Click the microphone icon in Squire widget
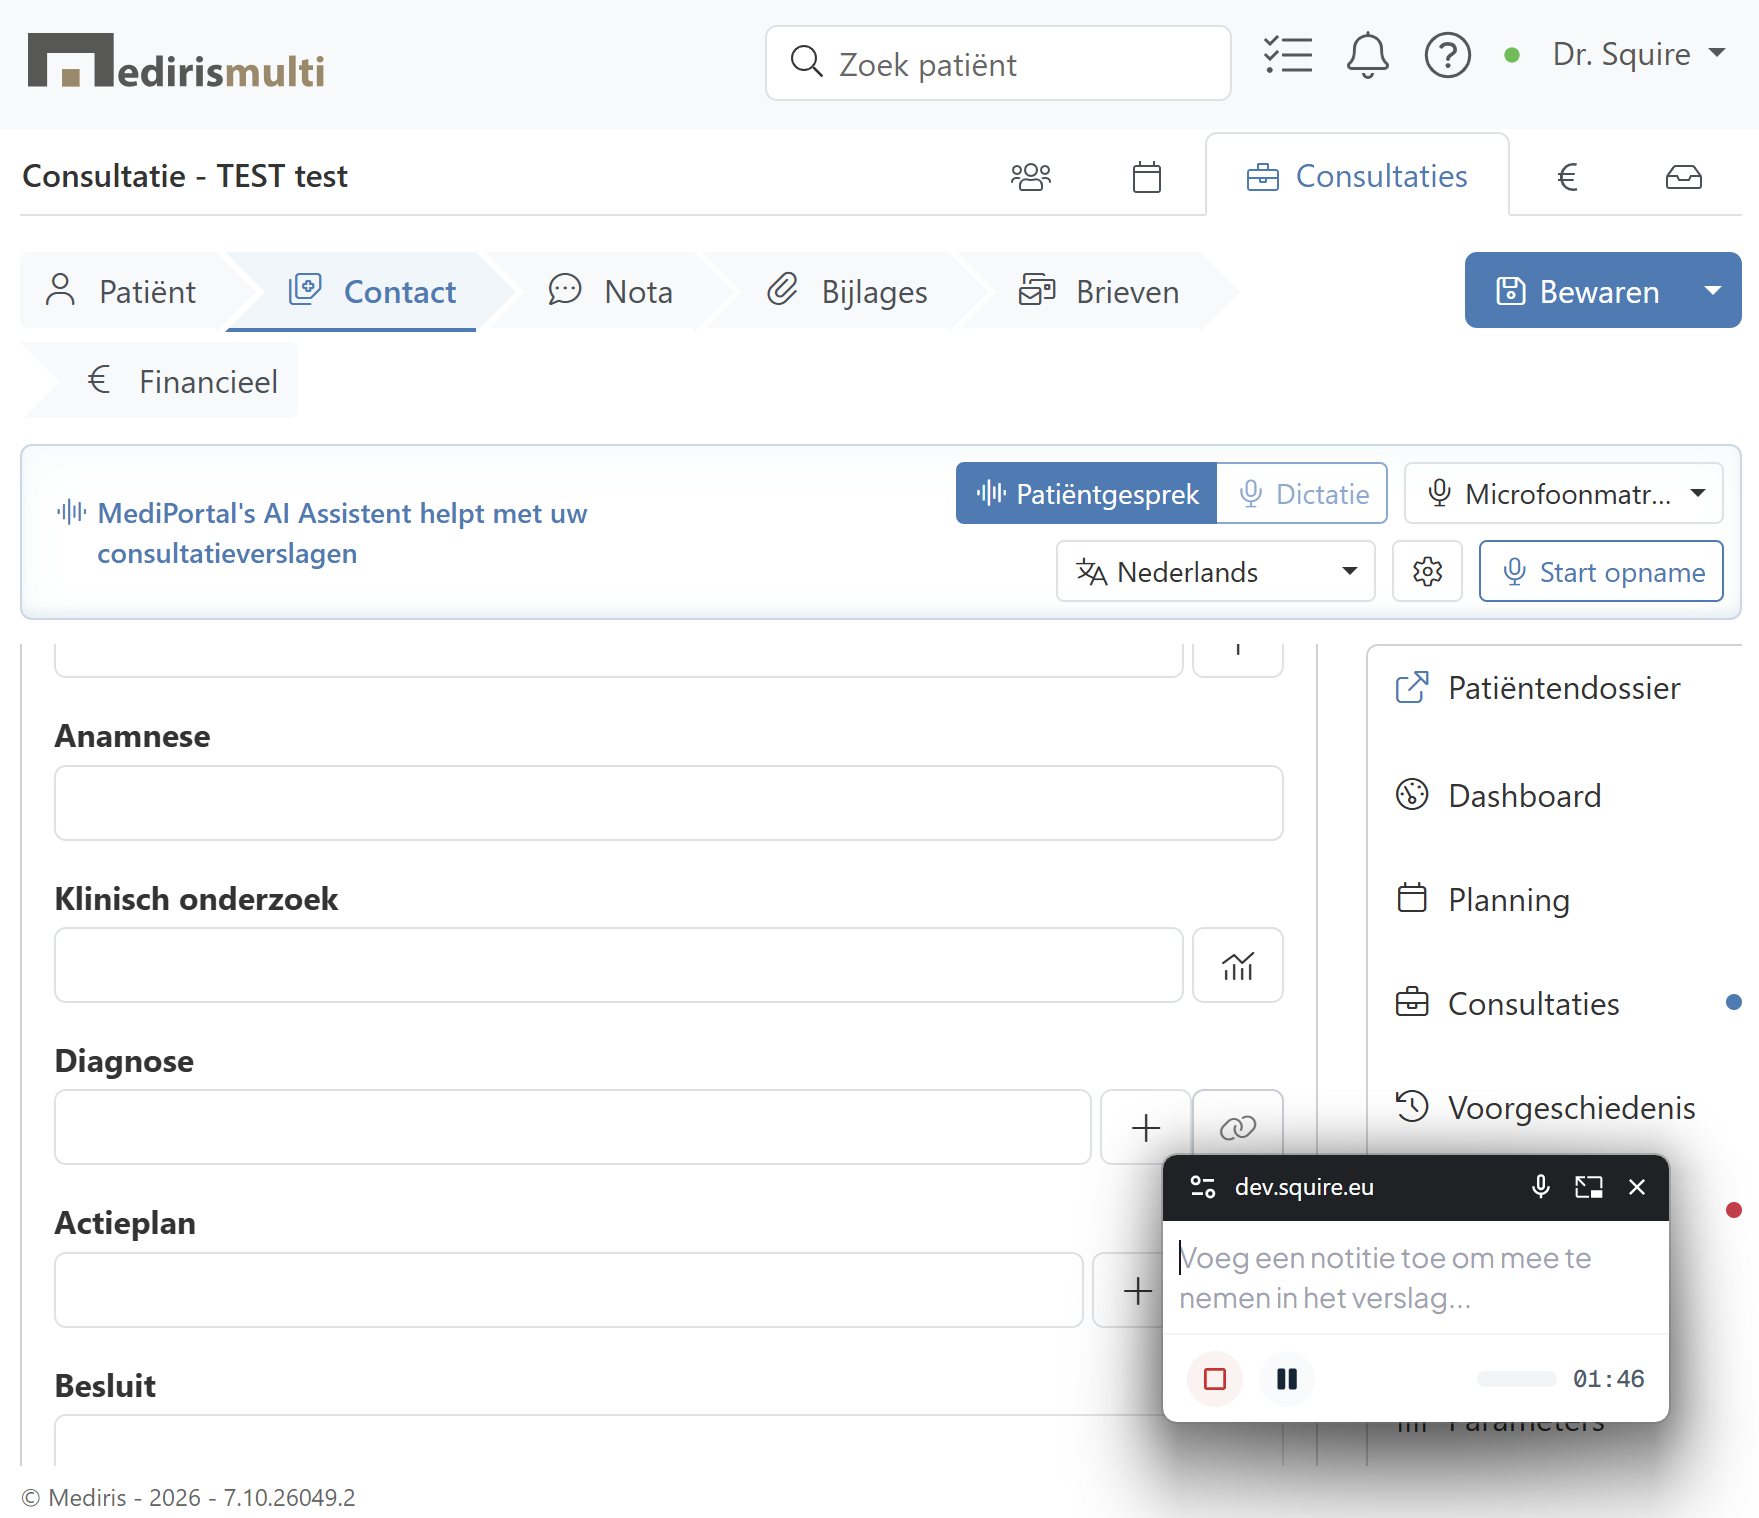 tap(1540, 1187)
